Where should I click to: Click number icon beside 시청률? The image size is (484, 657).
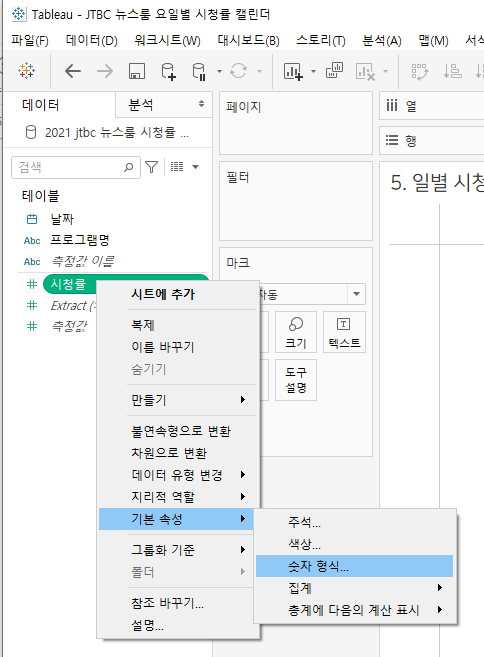point(32,284)
